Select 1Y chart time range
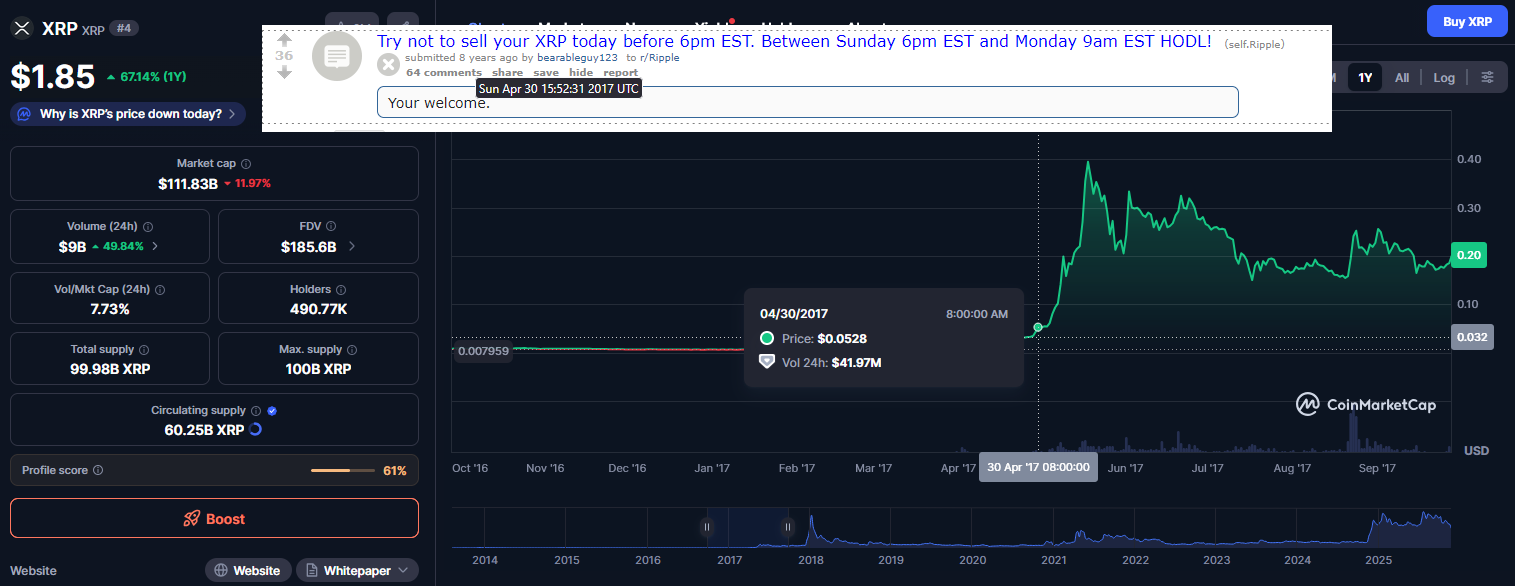 (1364, 78)
